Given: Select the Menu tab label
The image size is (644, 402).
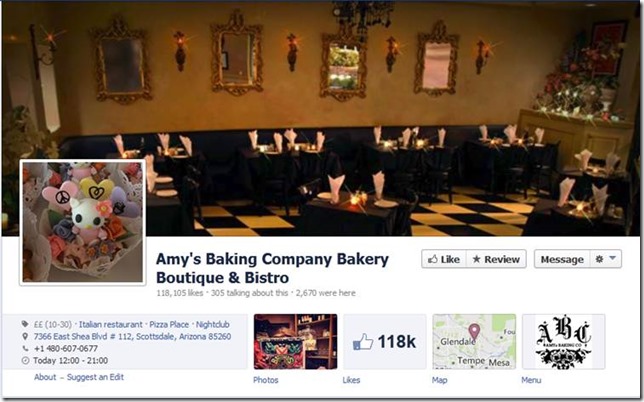Looking at the screenshot, I should [531, 380].
